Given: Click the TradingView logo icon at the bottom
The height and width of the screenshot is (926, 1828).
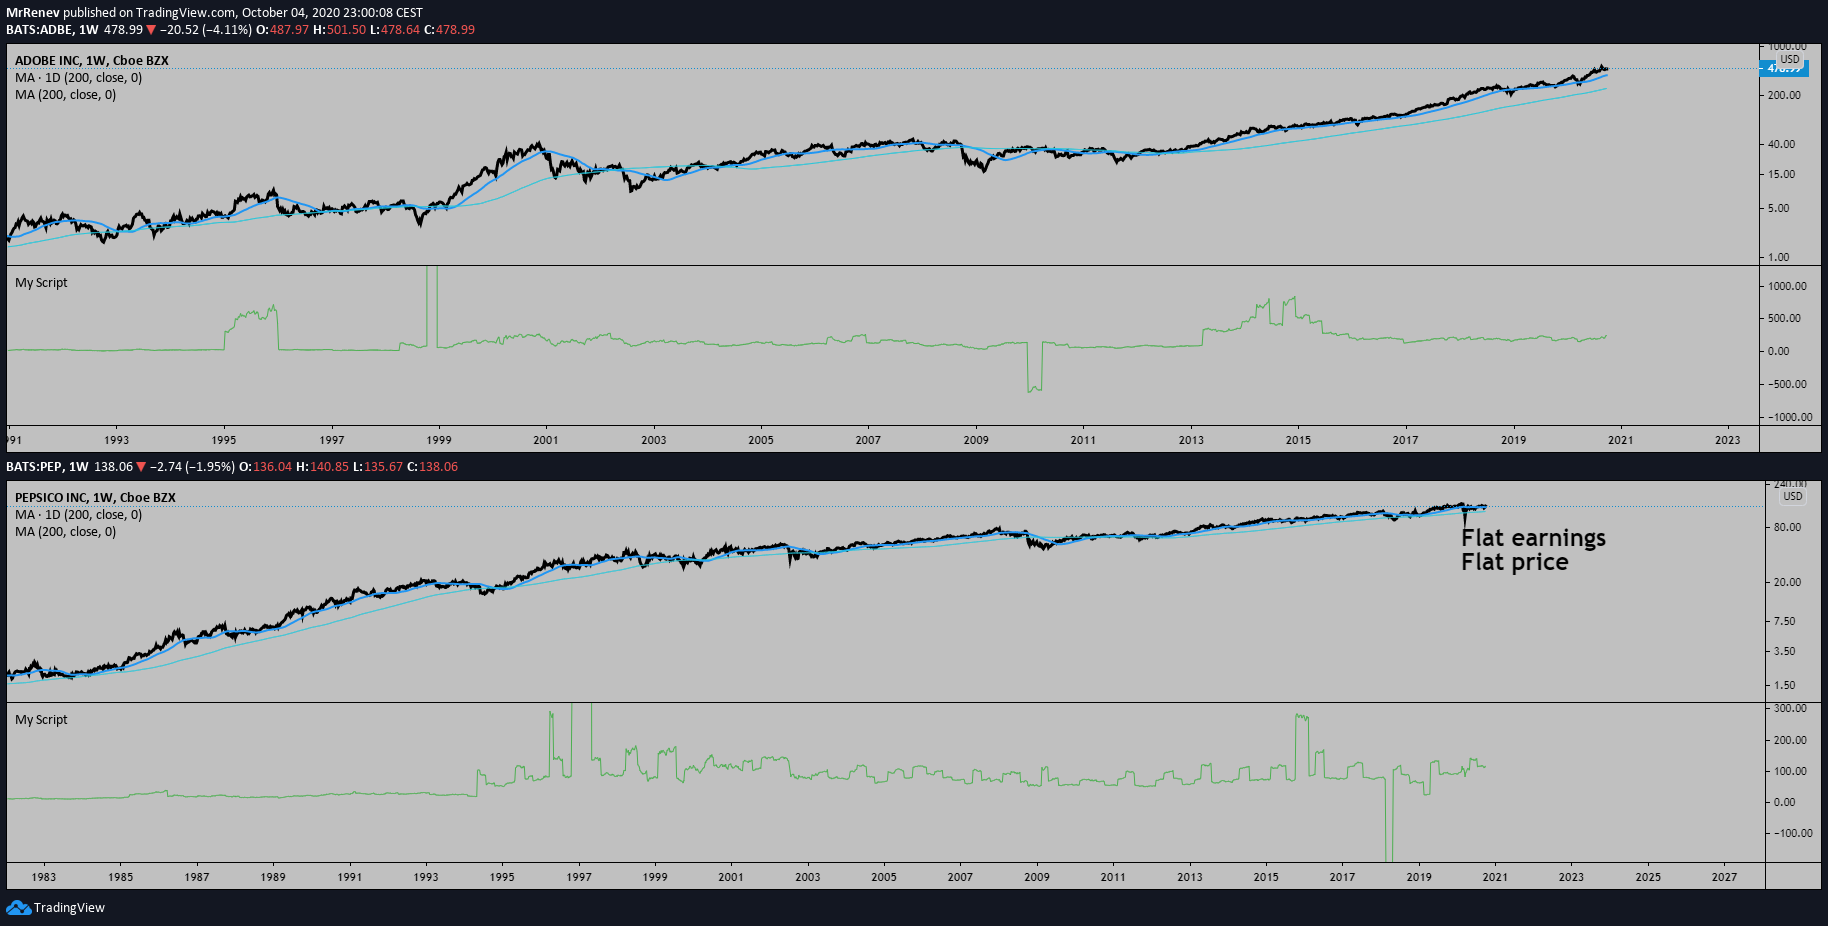Looking at the screenshot, I should (18, 907).
